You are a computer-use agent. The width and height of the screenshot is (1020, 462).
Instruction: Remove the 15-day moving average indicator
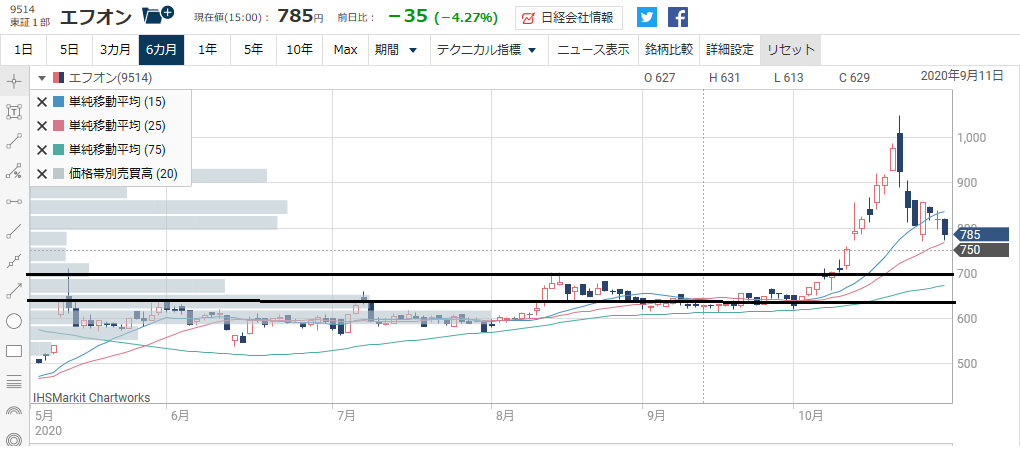pos(42,102)
